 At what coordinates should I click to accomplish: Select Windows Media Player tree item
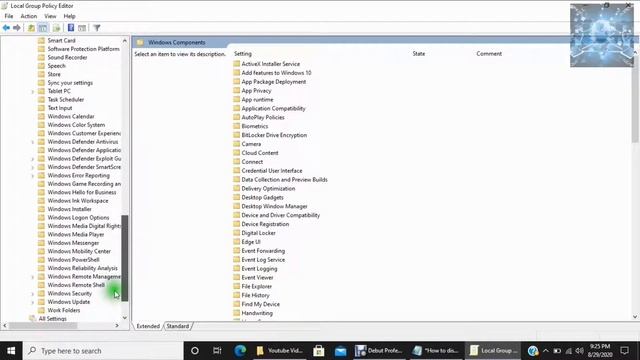76,234
